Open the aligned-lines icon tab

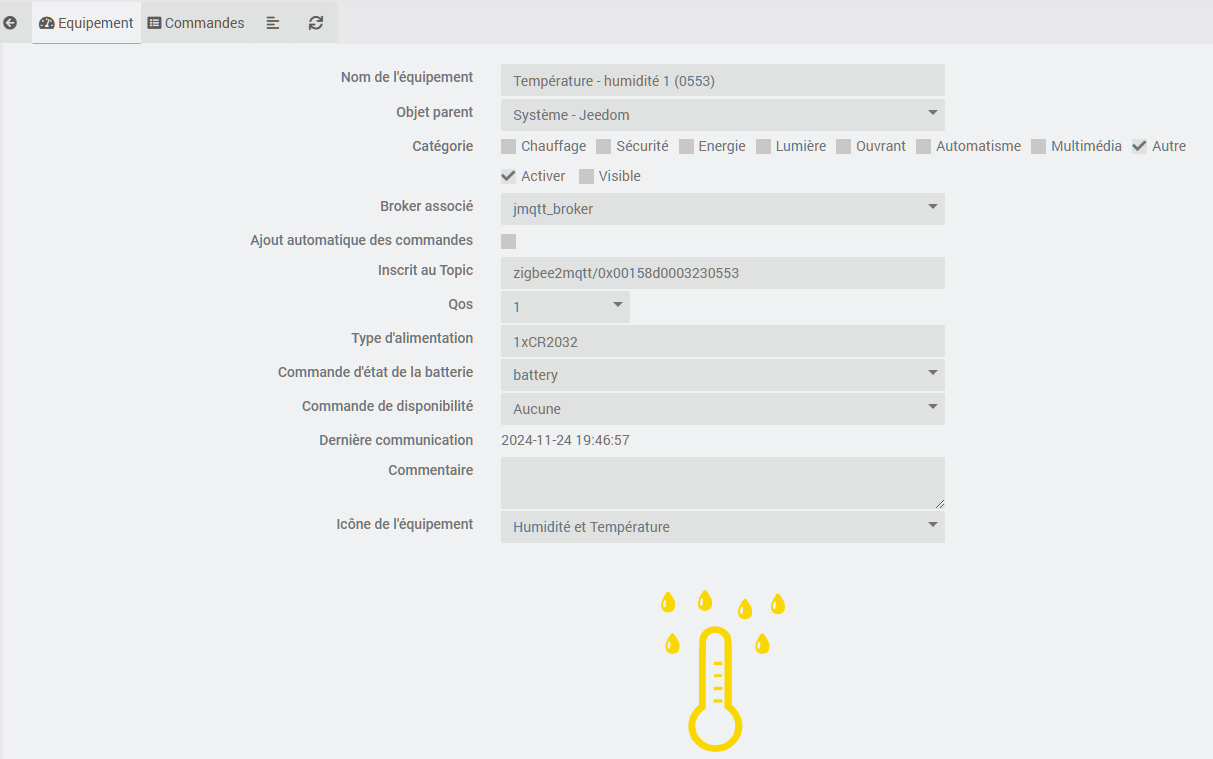point(273,23)
